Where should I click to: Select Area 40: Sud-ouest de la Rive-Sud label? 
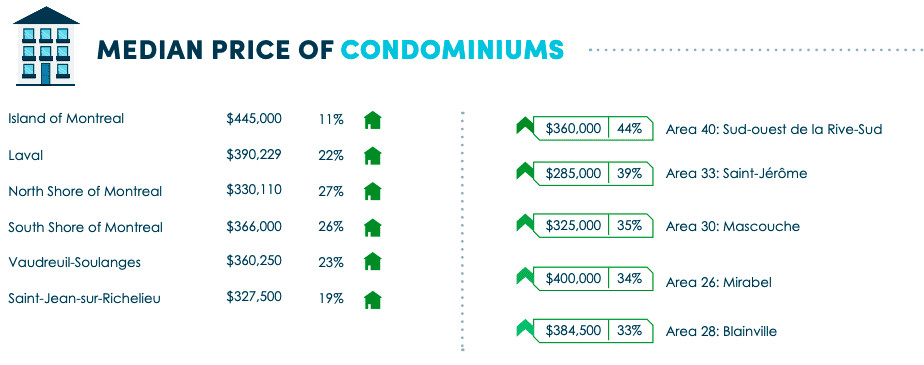pos(774,129)
